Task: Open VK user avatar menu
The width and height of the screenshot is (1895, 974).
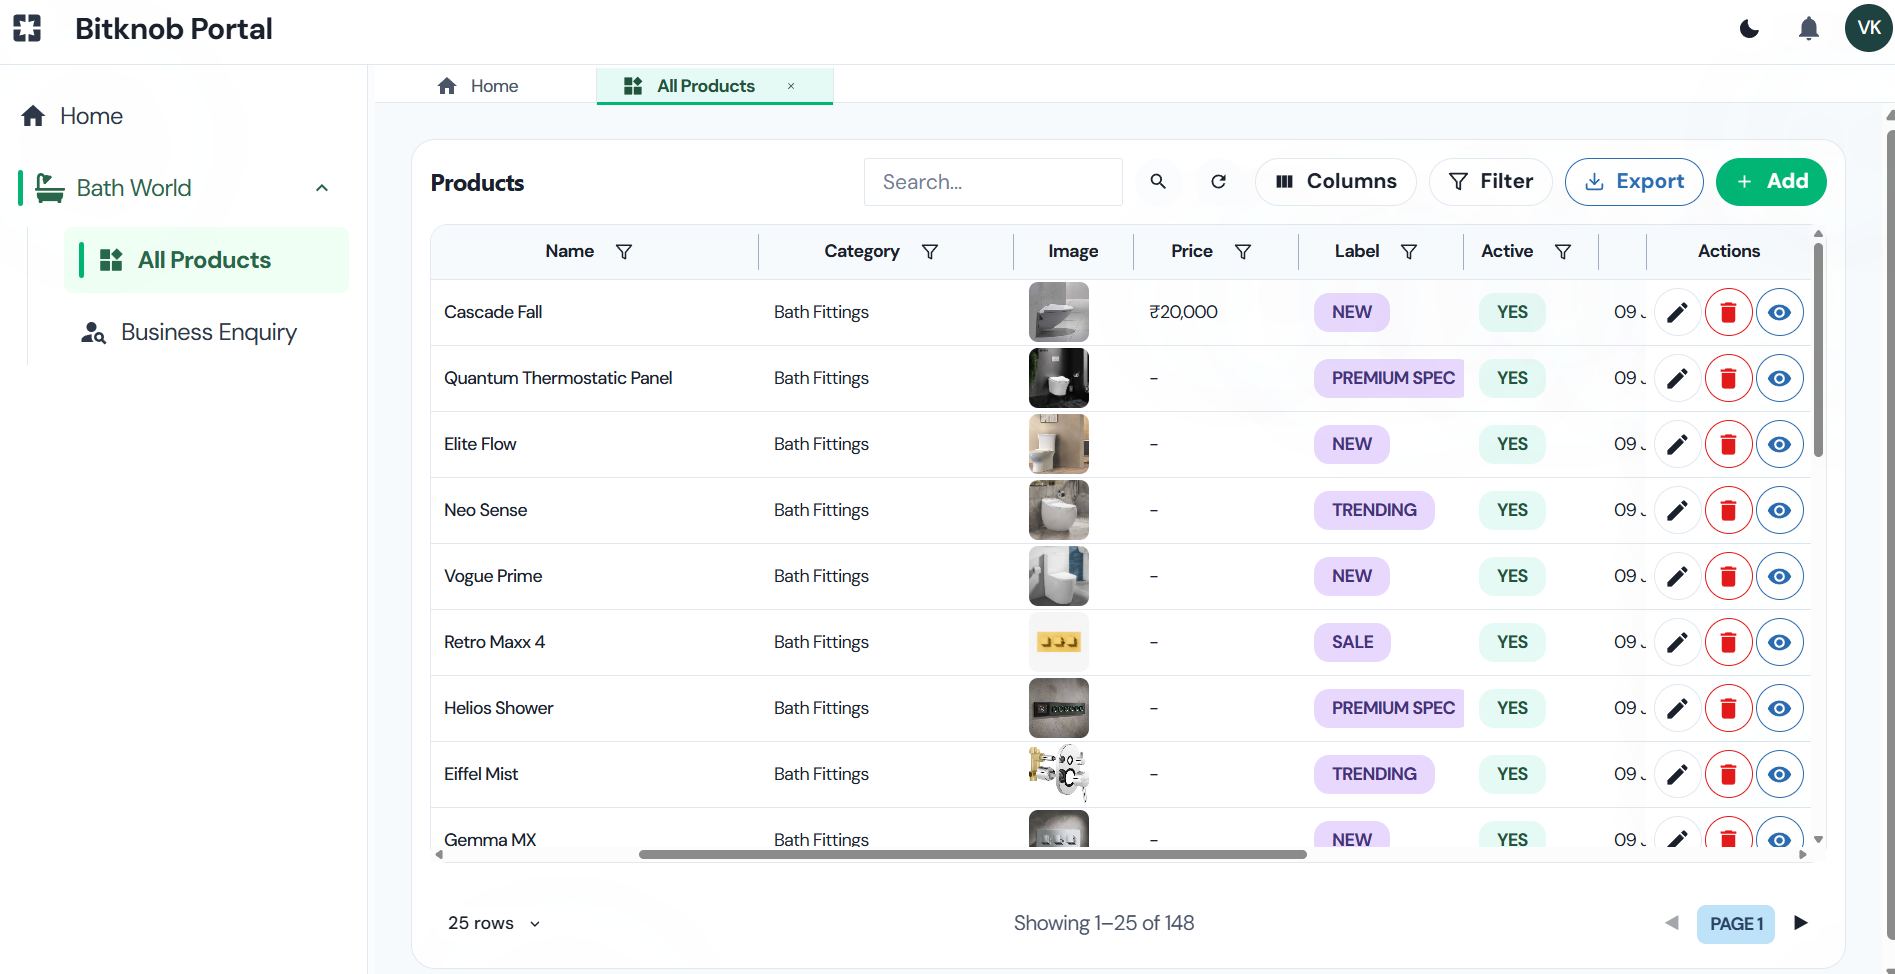Action: [x=1869, y=27]
